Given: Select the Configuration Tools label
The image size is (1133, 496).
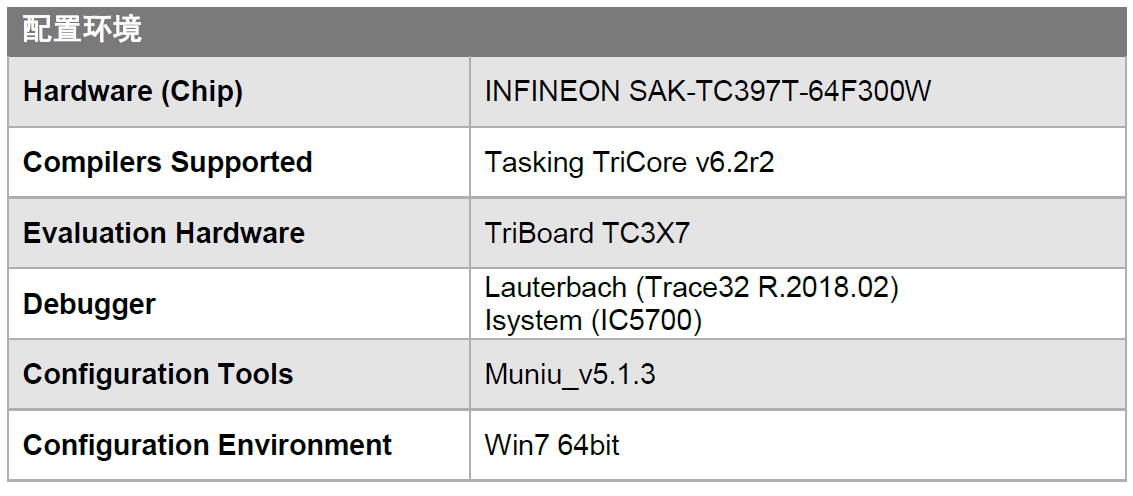Looking at the screenshot, I should (158, 375).
